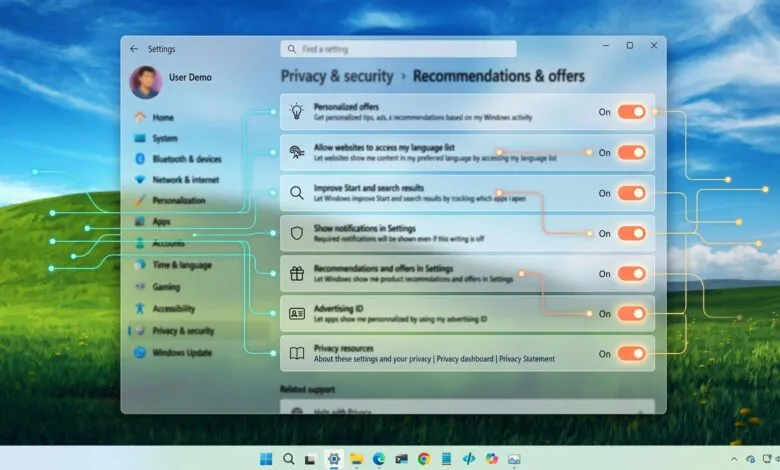780x470 pixels.
Task: Click the User Demo profile picture
Action: tap(146, 82)
